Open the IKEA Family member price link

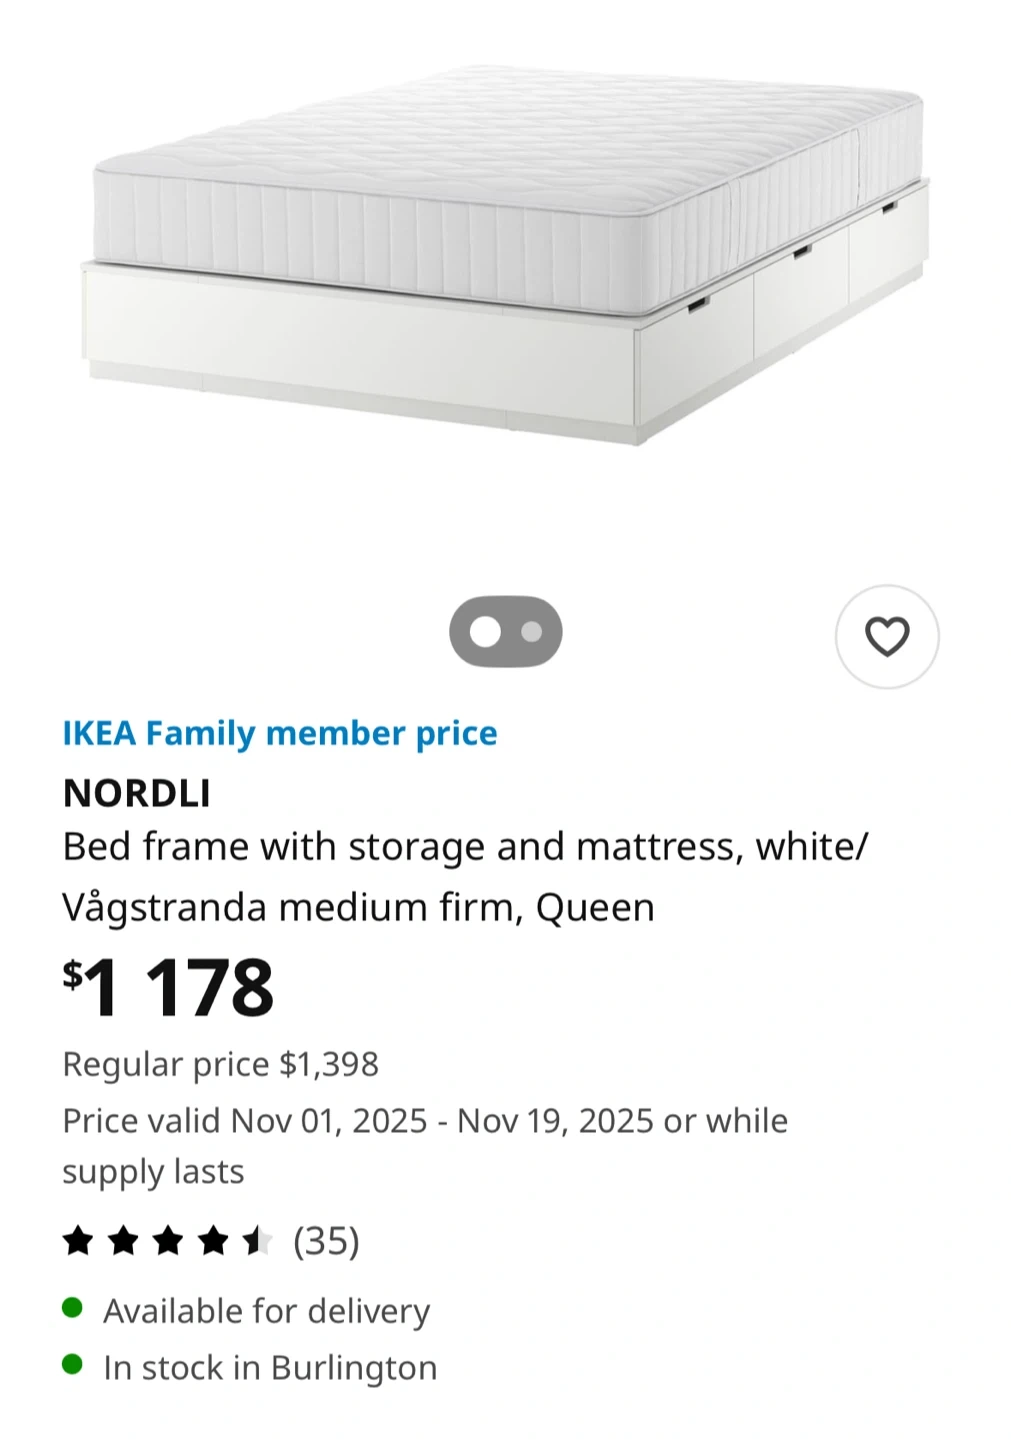280,733
